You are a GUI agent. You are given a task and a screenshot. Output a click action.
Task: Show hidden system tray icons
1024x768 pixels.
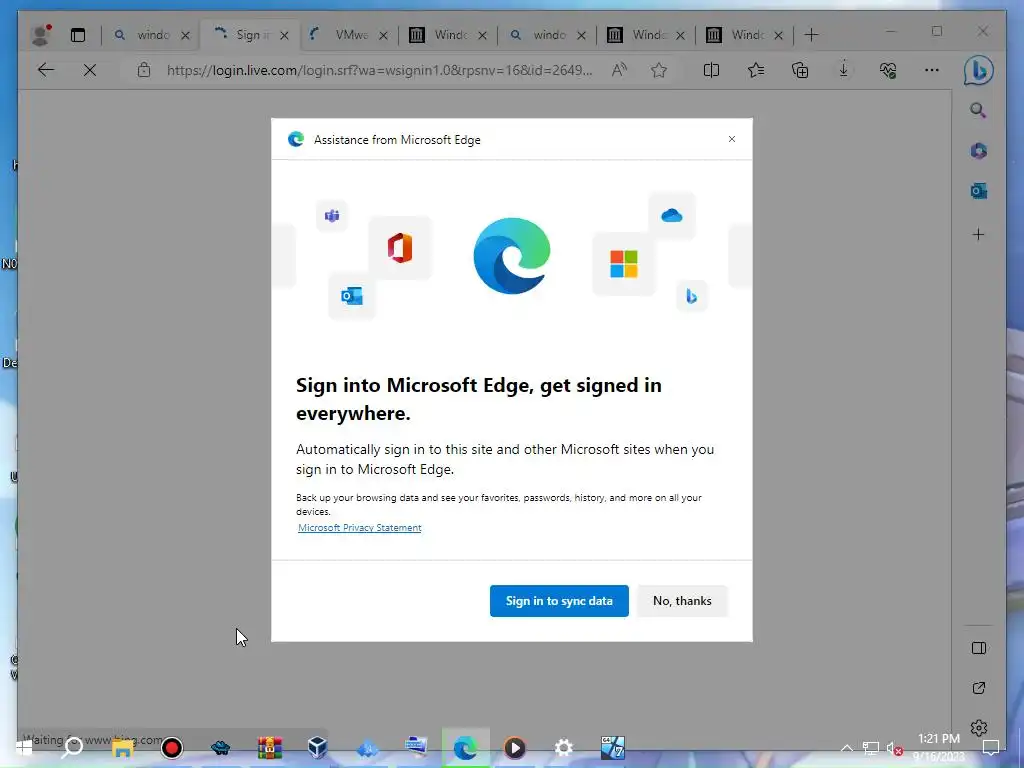846,748
